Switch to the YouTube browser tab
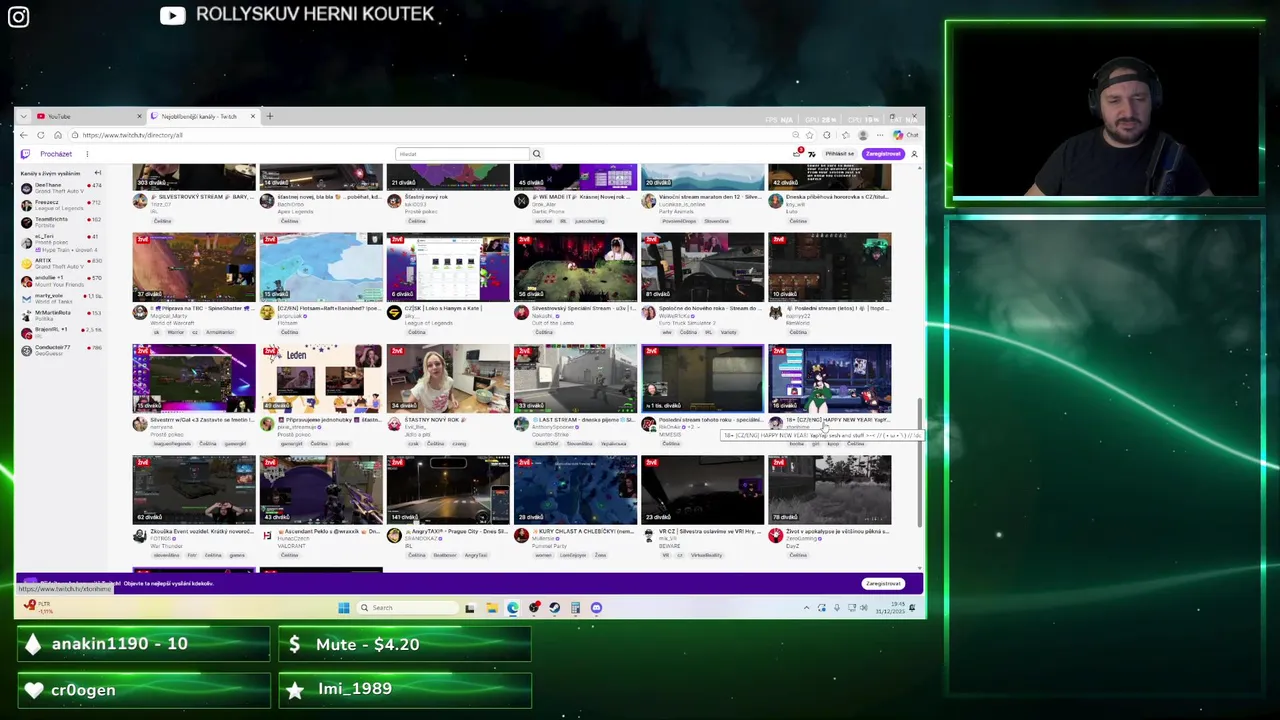The image size is (1280, 720). (87, 116)
